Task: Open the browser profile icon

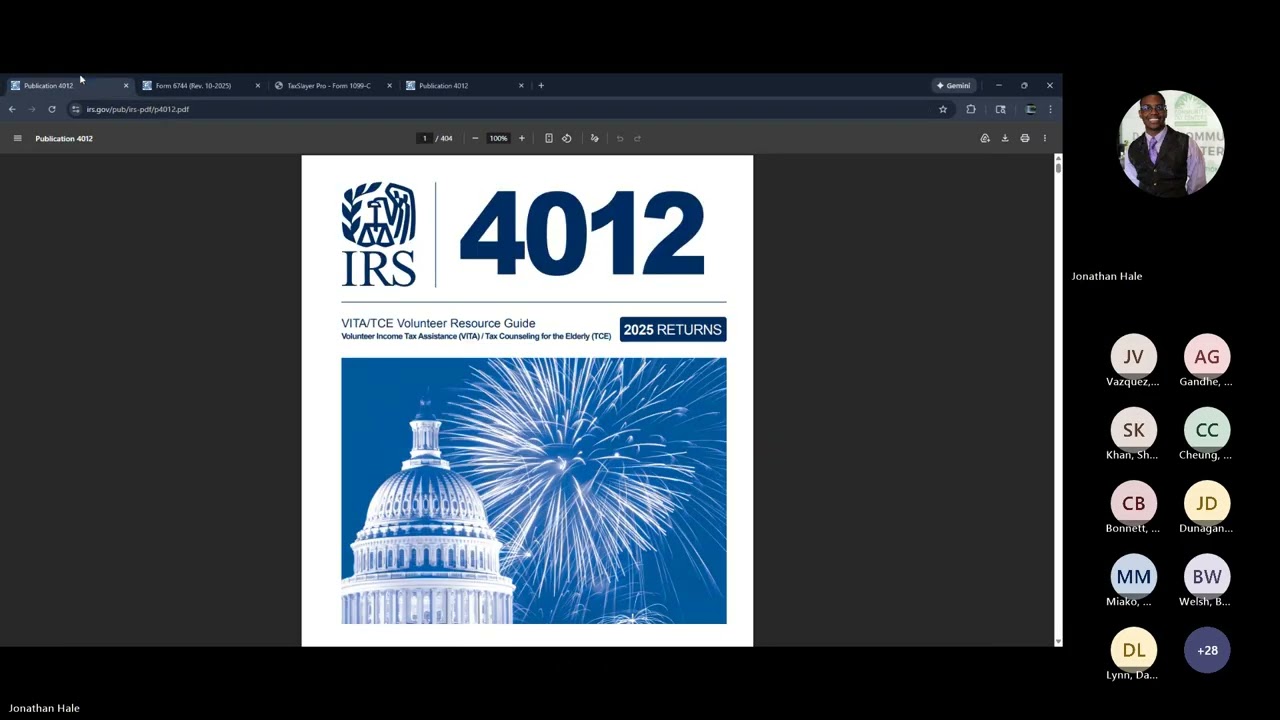Action: [x=1031, y=109]
